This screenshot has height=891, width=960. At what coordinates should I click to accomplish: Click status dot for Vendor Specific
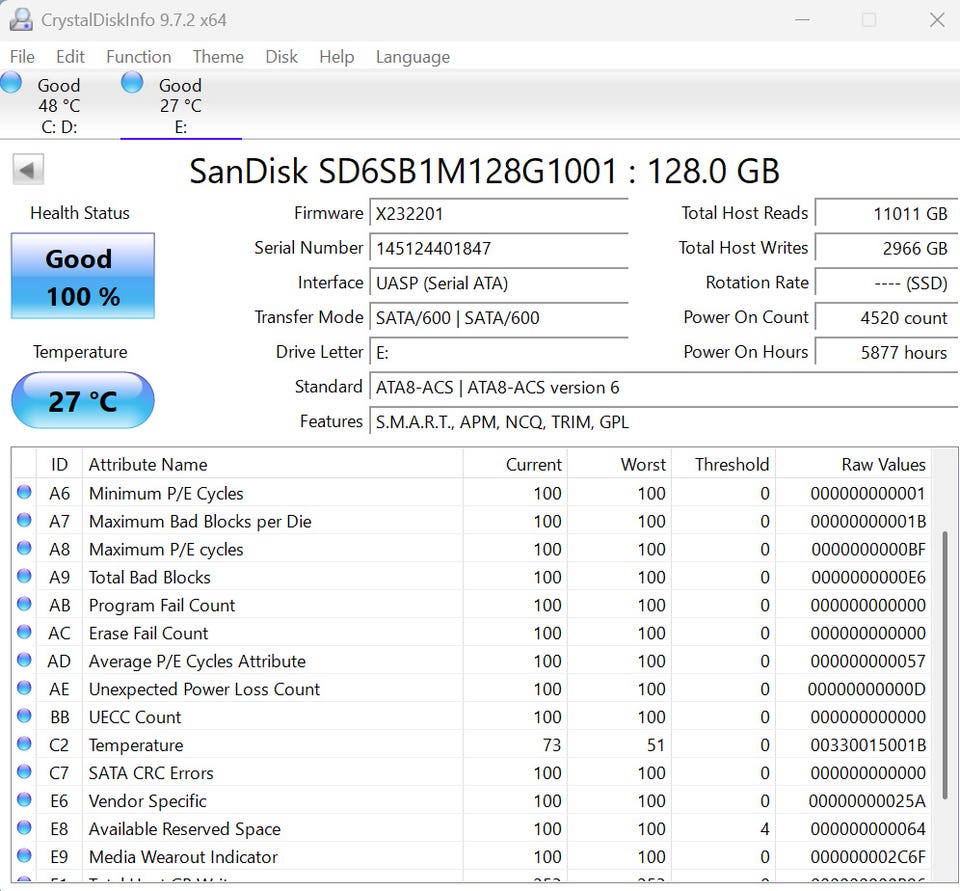(24, 800)
